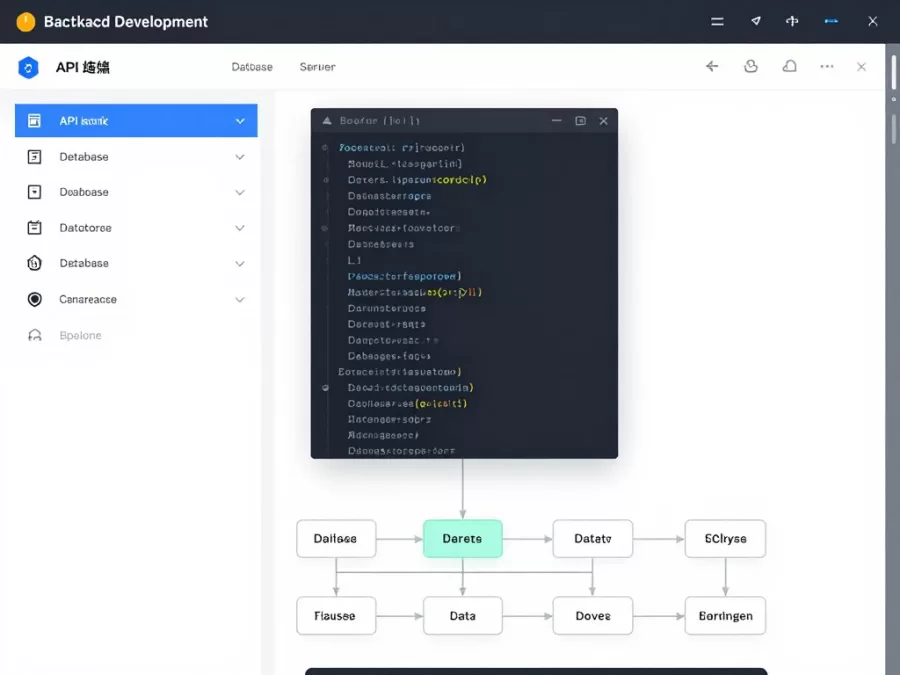
Task: Click the Dovee flow node
Action: coord(592,616)
